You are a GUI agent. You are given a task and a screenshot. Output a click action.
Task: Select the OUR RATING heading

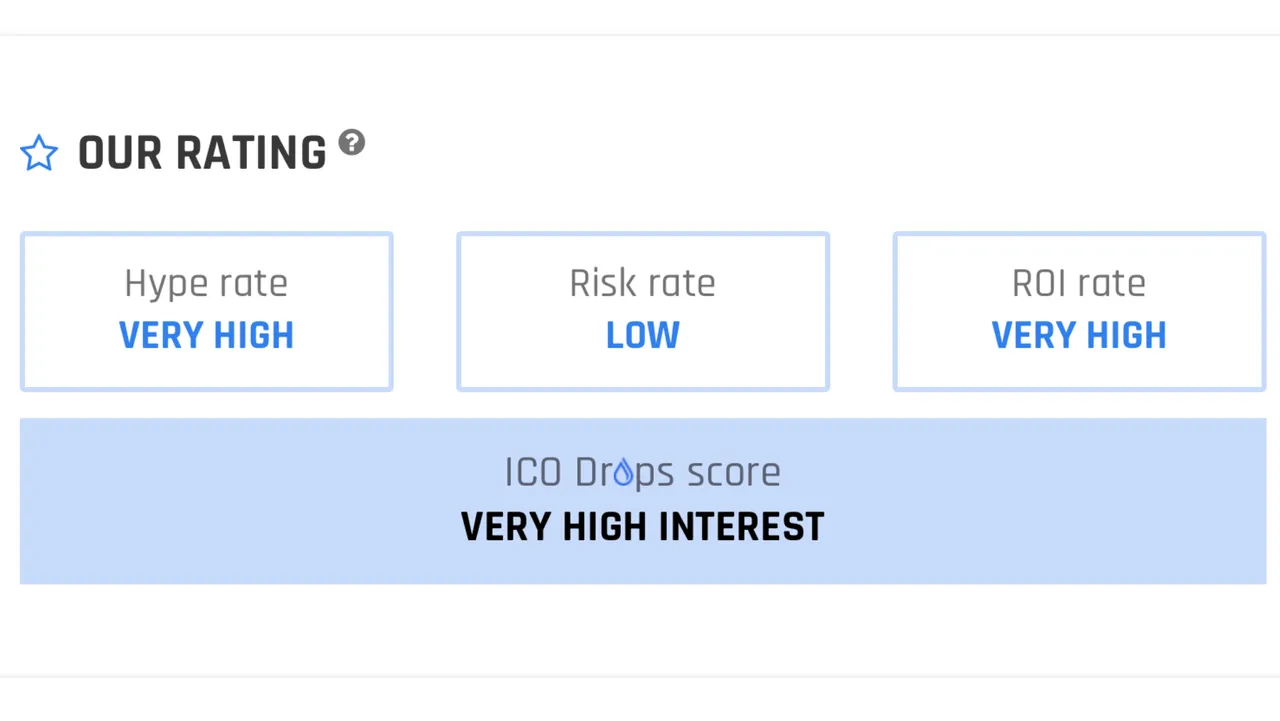click(x=202, y=153)
